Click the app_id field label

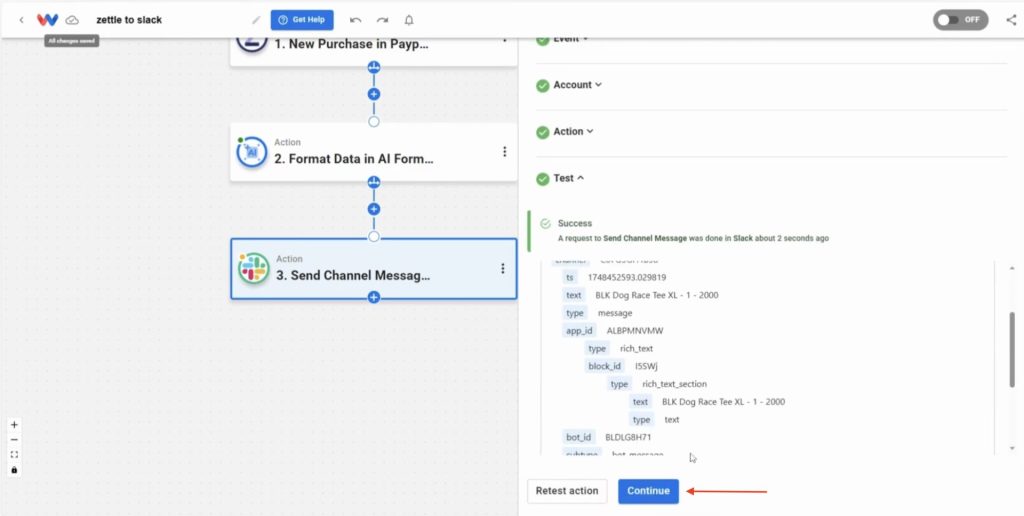click(x=579, y=331)
